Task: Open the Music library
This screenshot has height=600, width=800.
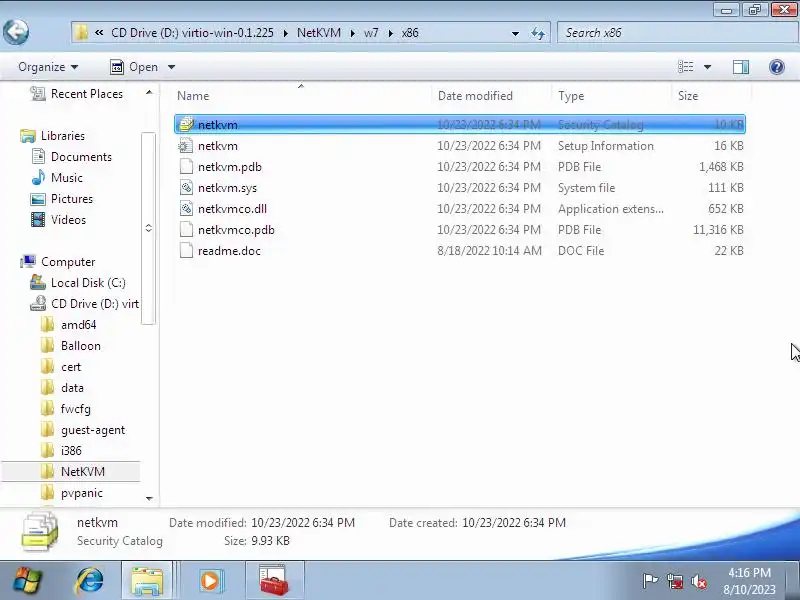Action: coord(67,178)
